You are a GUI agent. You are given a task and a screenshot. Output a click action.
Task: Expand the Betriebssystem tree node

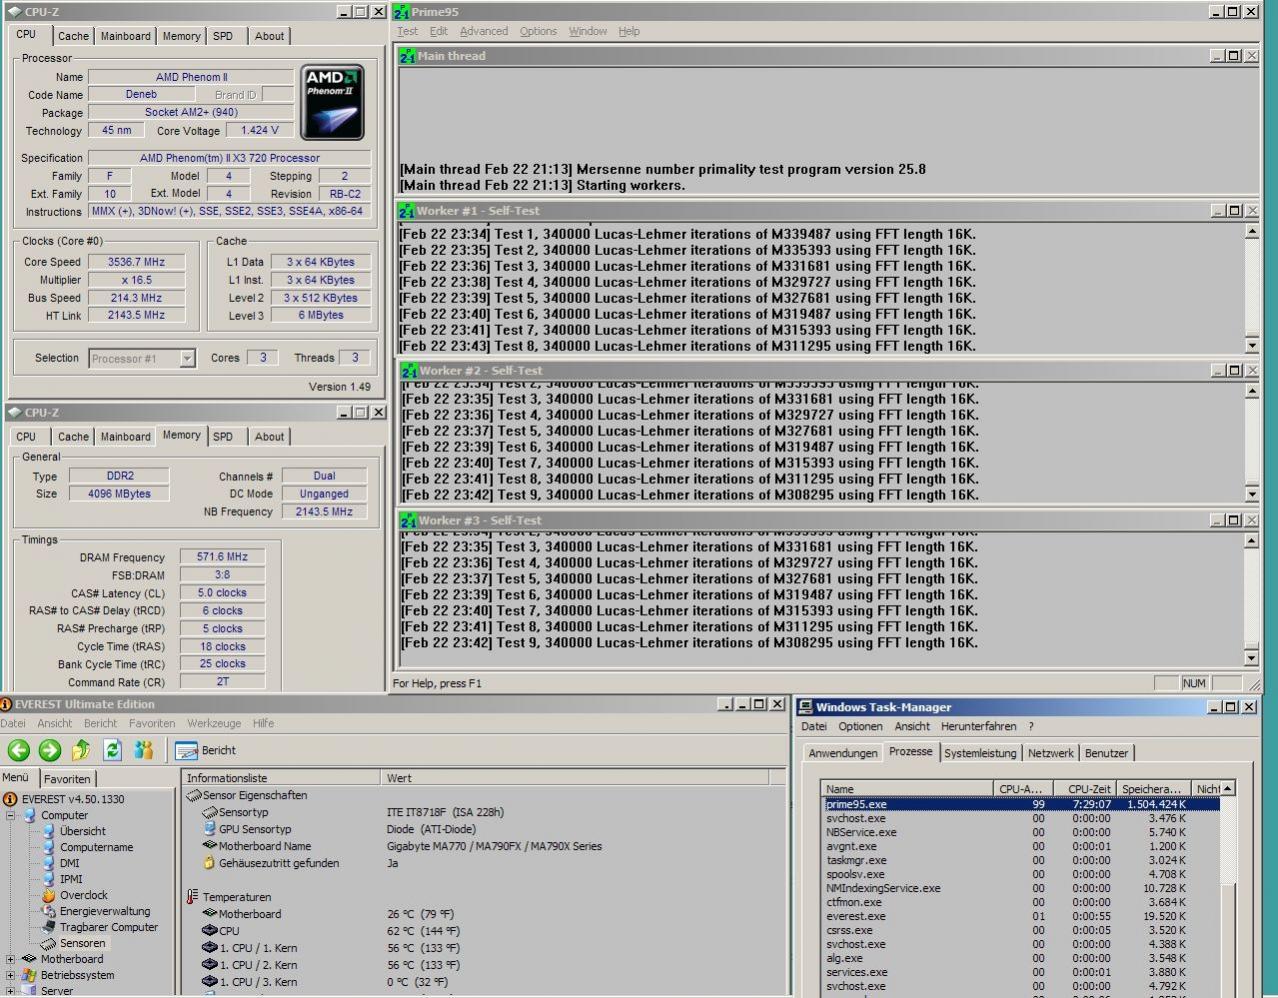click(11, 975)
